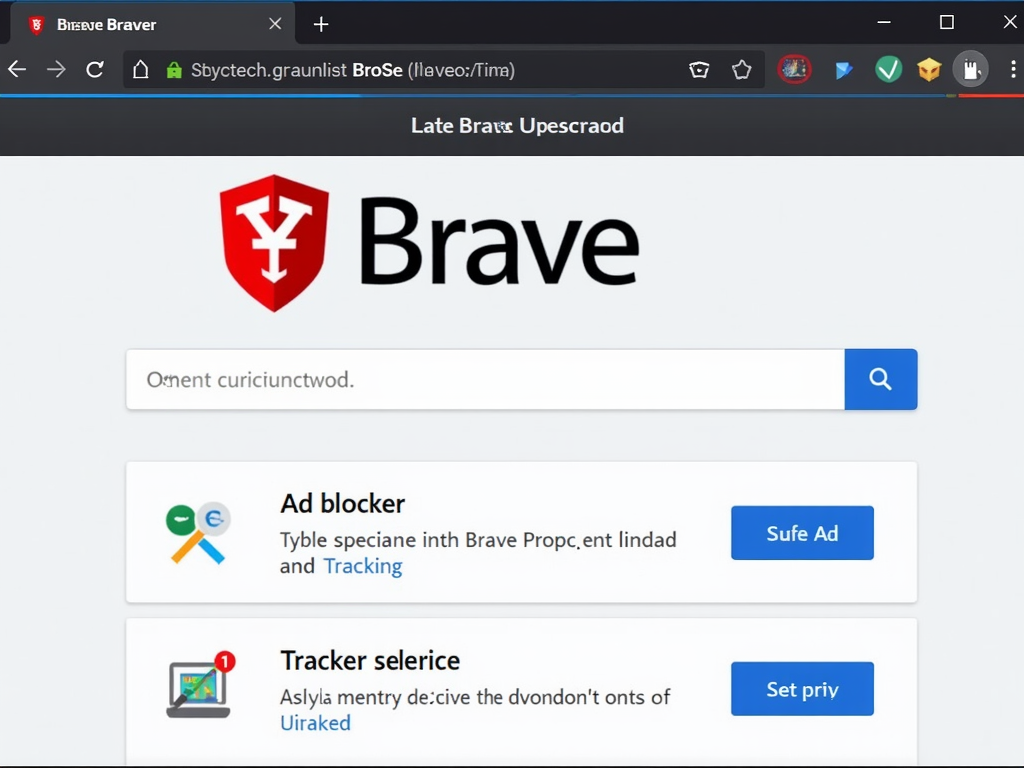Open the red circled extension icon
This screenshot has height=768, width=1024.
pyautogui.click(x=794, y=69)
